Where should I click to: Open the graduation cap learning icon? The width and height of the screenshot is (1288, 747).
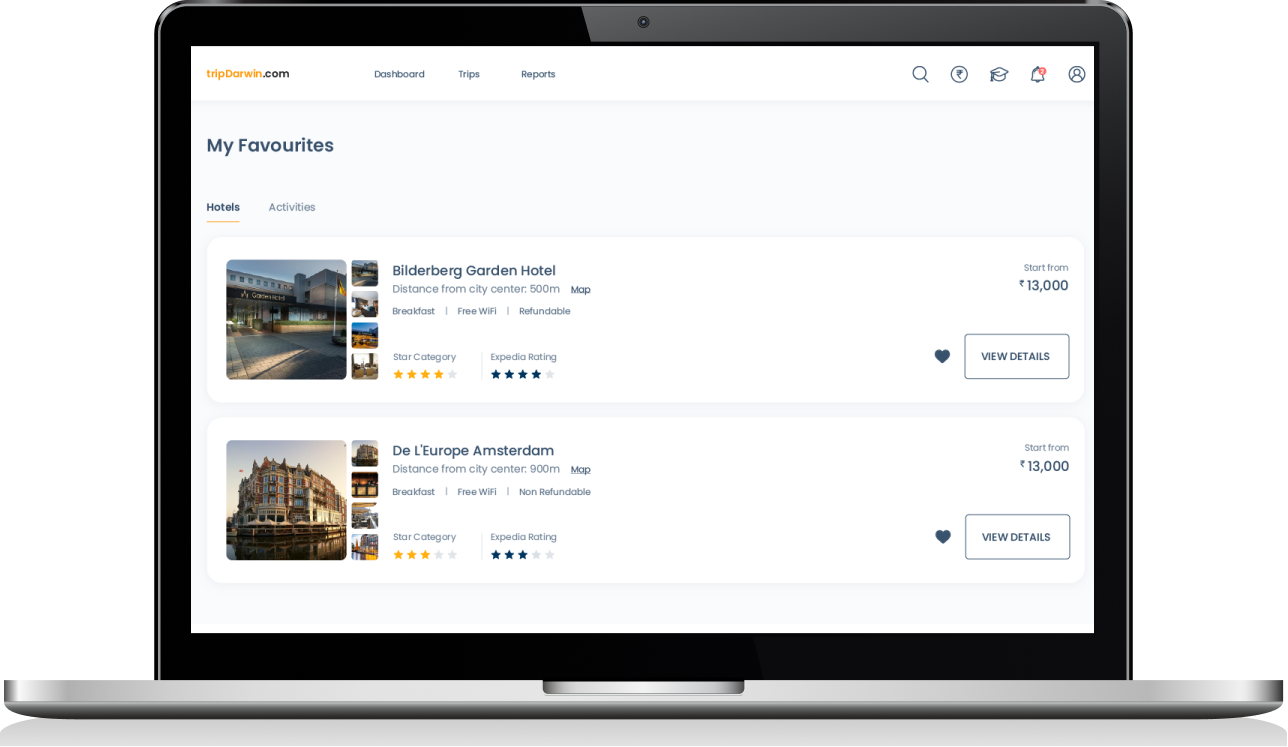pos(999,74)
